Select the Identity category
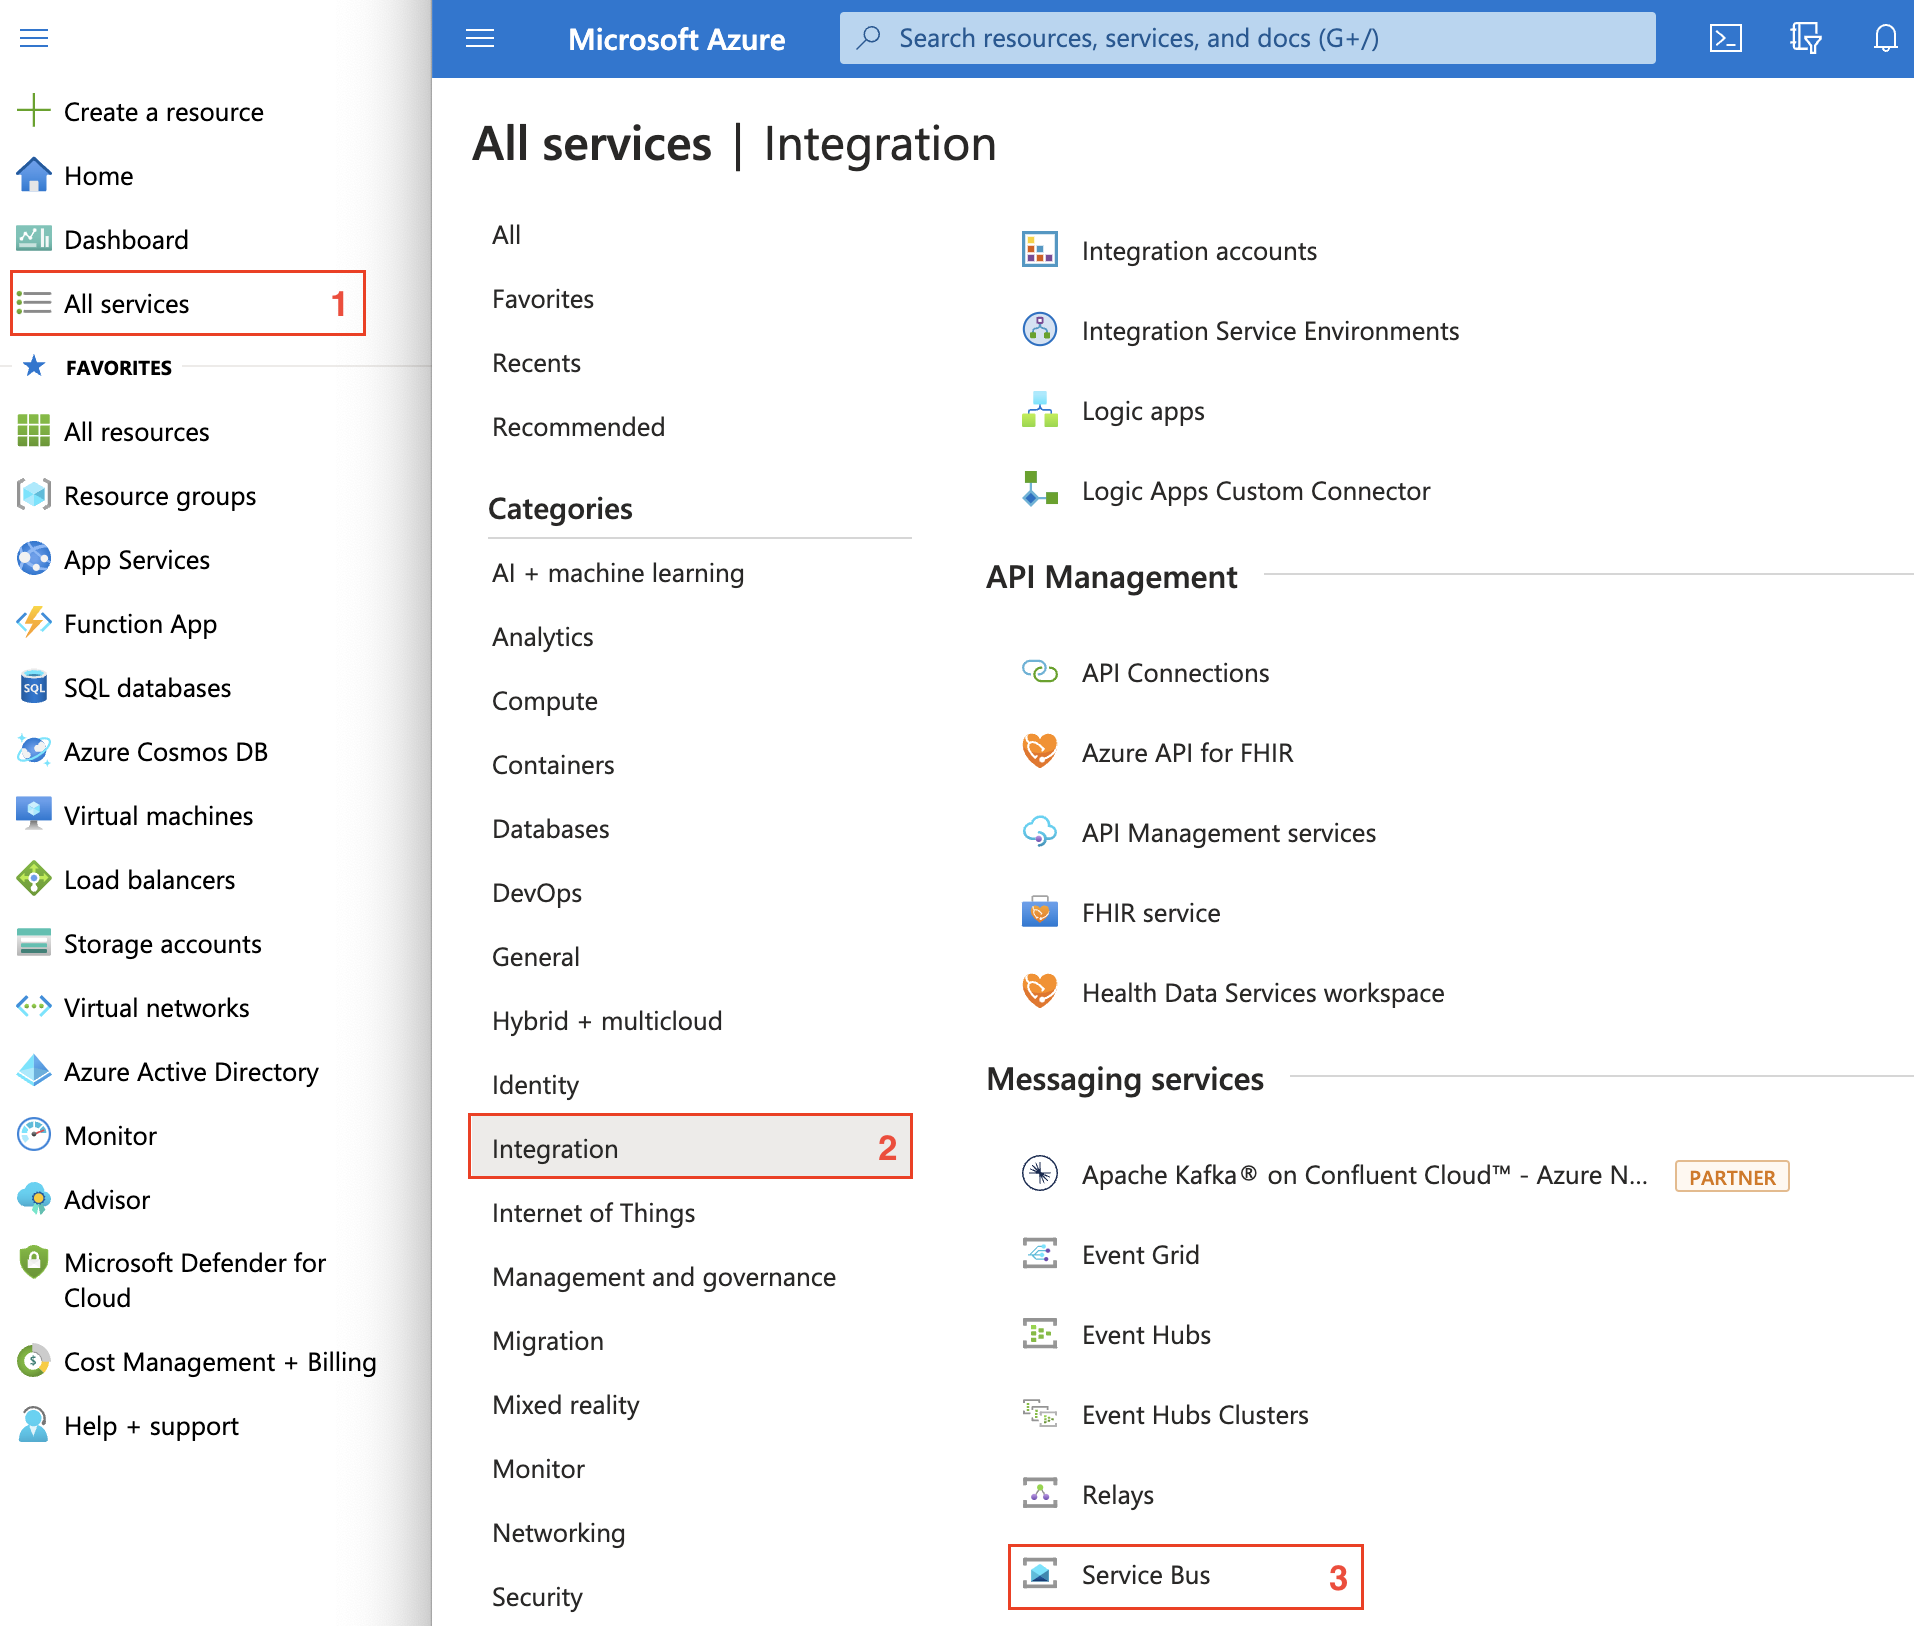The height and width of the screenshot is (1626, 1914). [535, 1085]
